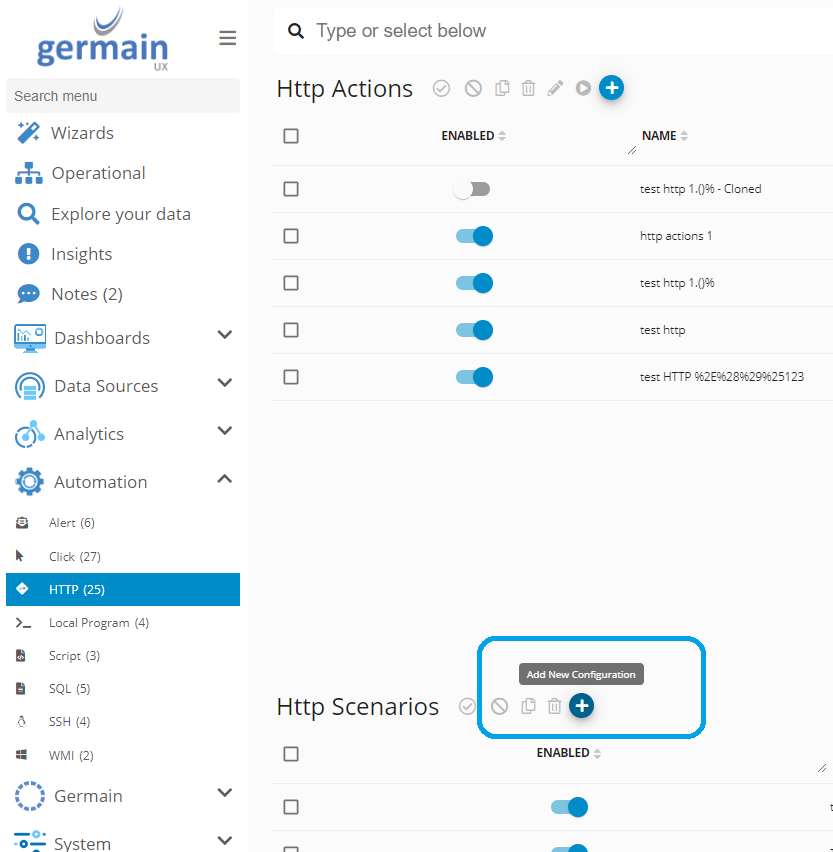Click the edit pencil icon in Http Actions
This screenshot has height=852, width=833.
tap(556, 88)
